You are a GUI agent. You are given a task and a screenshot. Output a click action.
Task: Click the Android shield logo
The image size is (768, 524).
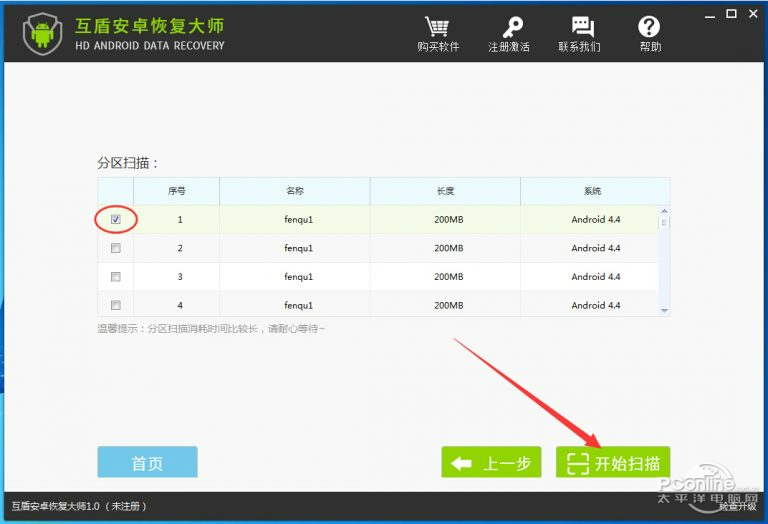[x=43, y=34]
